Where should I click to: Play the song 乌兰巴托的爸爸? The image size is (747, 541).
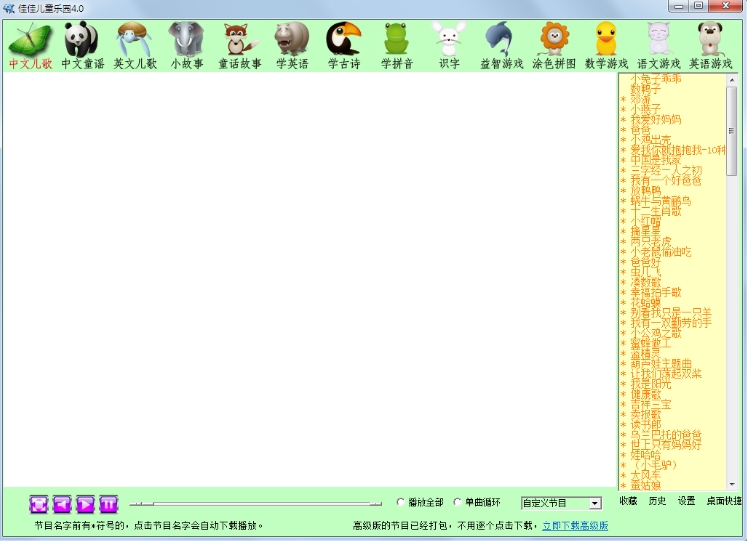[666, 435]
